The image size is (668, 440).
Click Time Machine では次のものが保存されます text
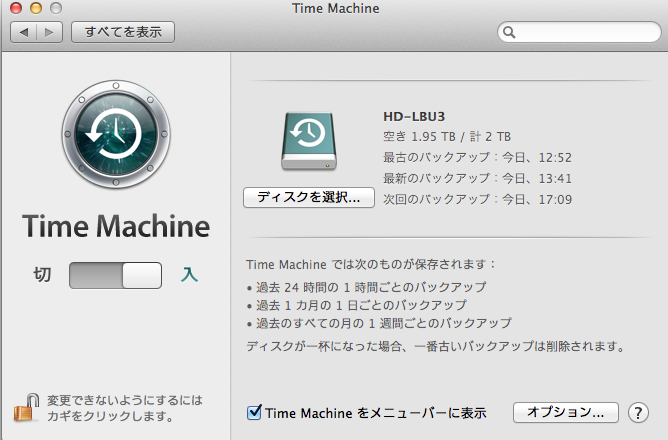(371, 265)
